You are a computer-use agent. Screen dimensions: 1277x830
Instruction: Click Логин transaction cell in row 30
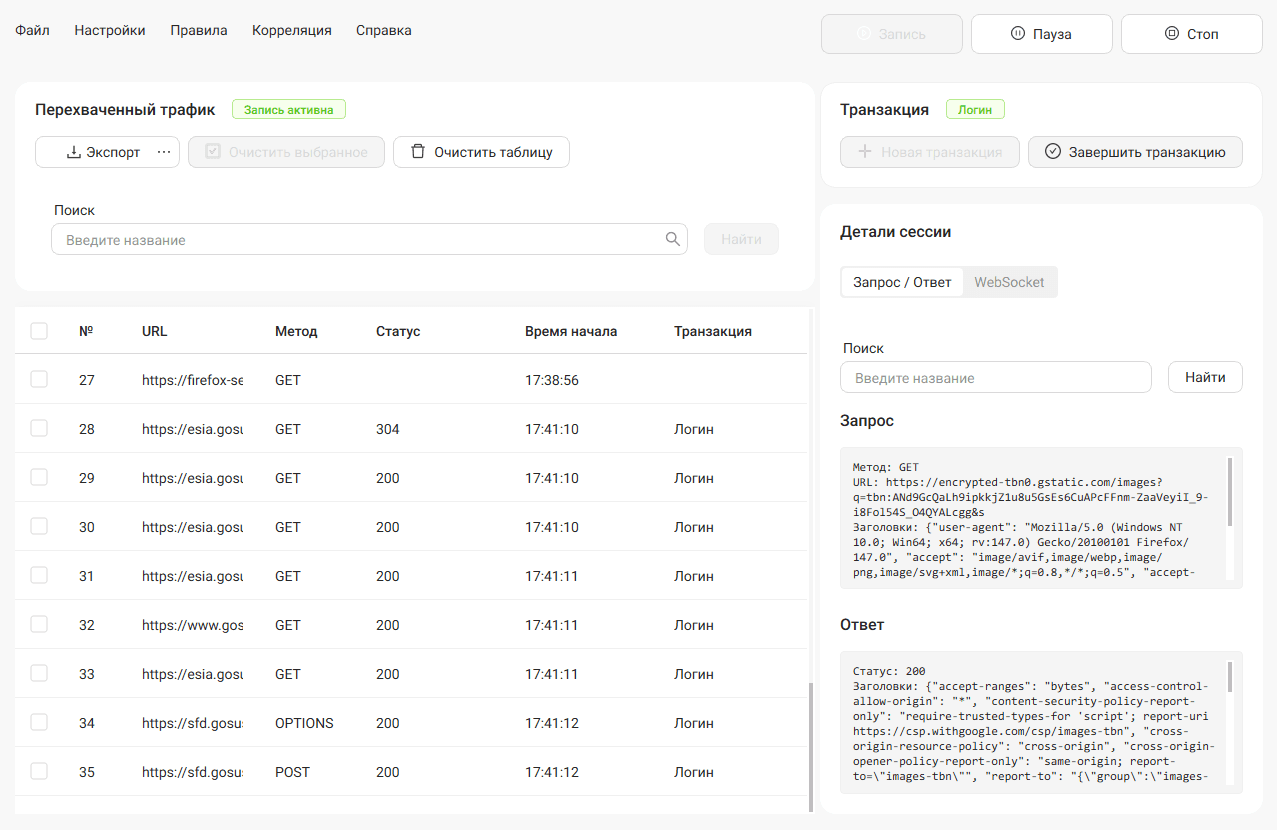point(694,527)
